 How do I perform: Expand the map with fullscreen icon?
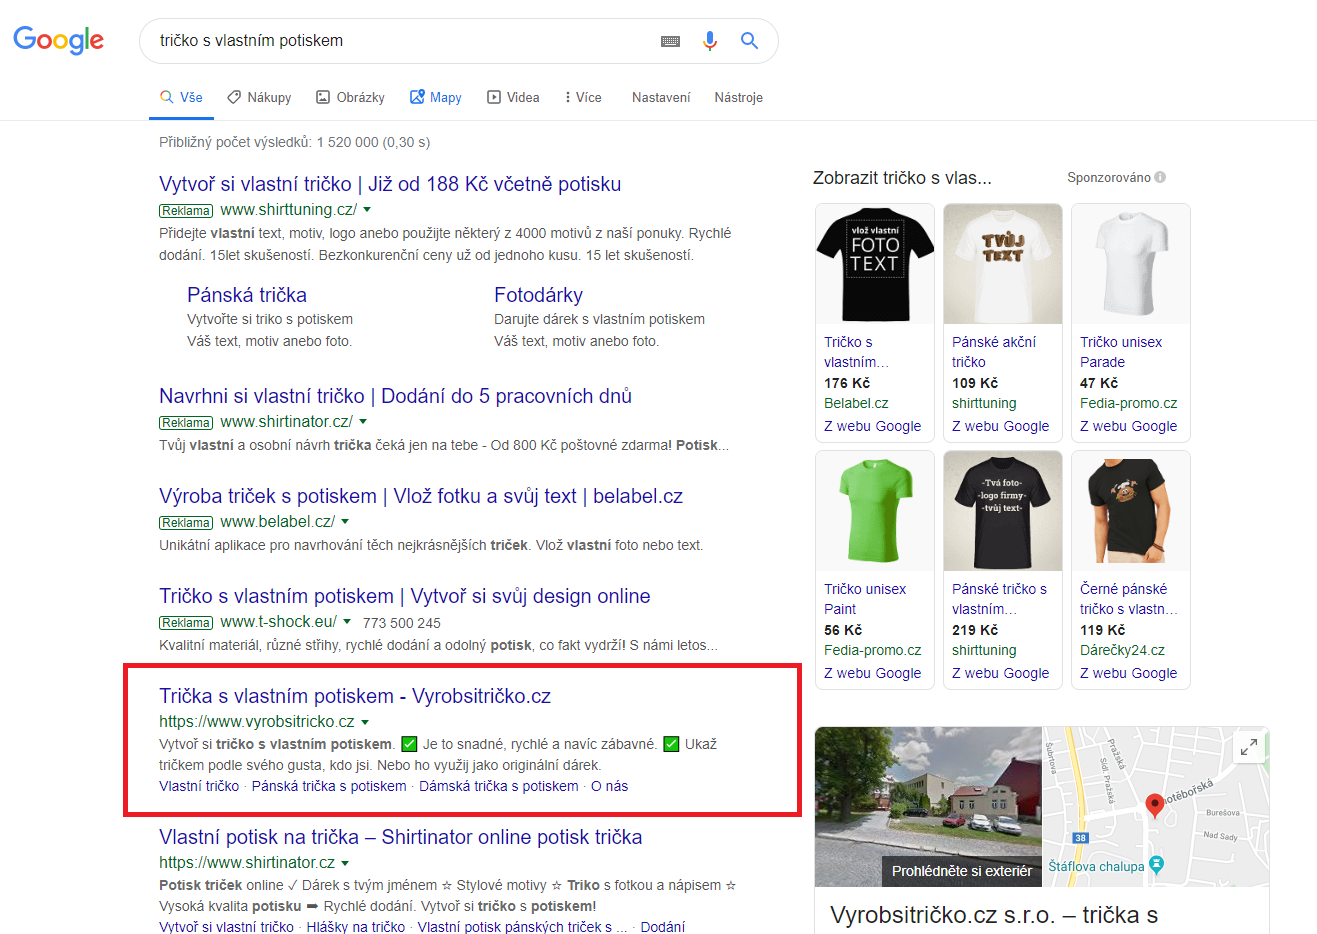coord(1248,747)
